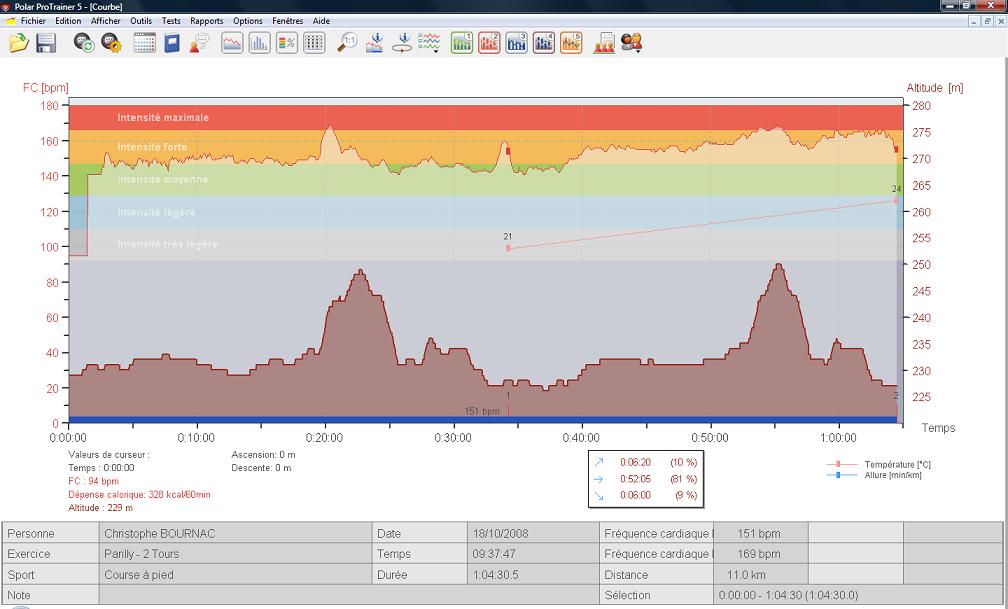1008x609 pixels.
Task: Click the watch sync icon with green arrows
Action: pos(84,43)
